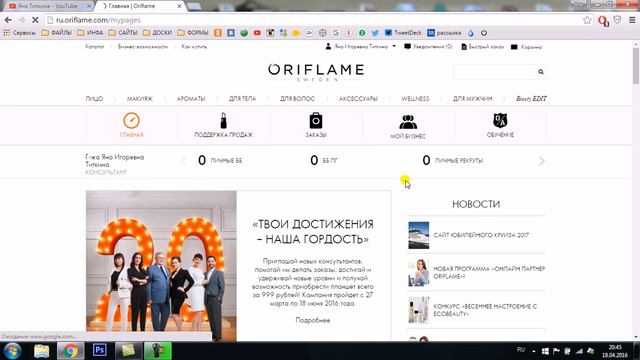
Task: Open the Главная dashboard clock icon
Action: coord(131,121)
